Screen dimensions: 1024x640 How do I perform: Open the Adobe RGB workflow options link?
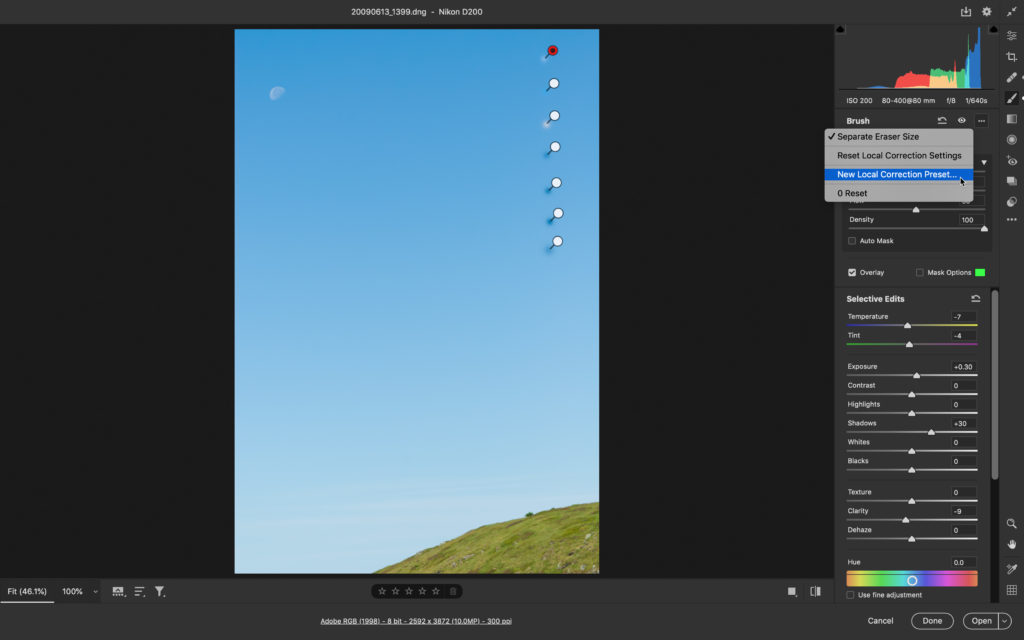tap(416, 621)
